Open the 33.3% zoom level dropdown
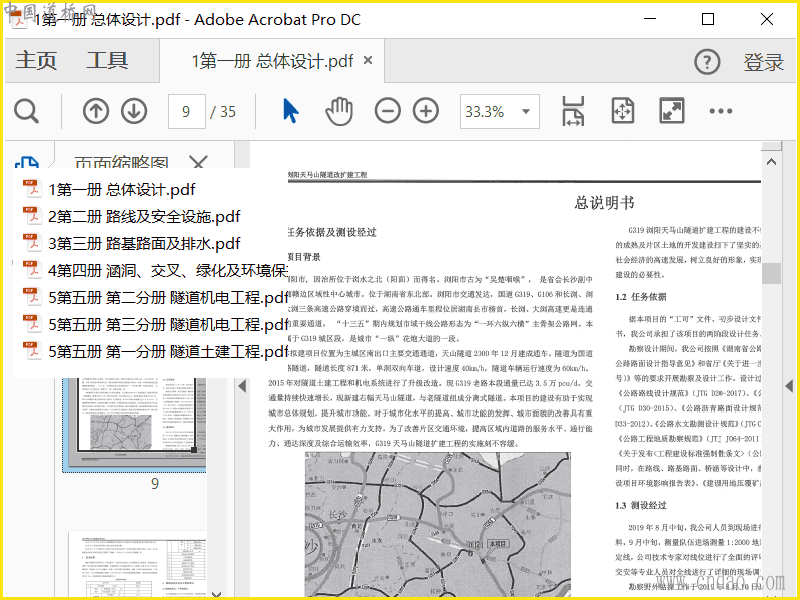The height and width of the screenshot is (600, 800). (x=499, y=111)
